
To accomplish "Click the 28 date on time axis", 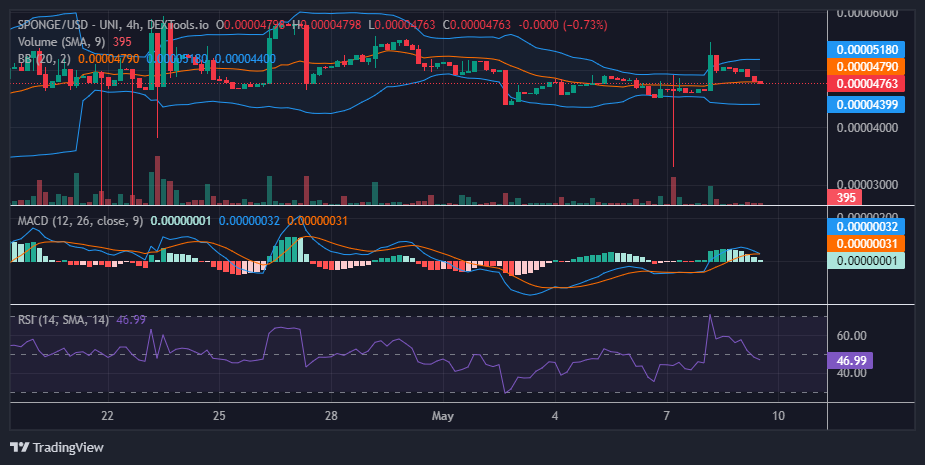I will [331, 416].
